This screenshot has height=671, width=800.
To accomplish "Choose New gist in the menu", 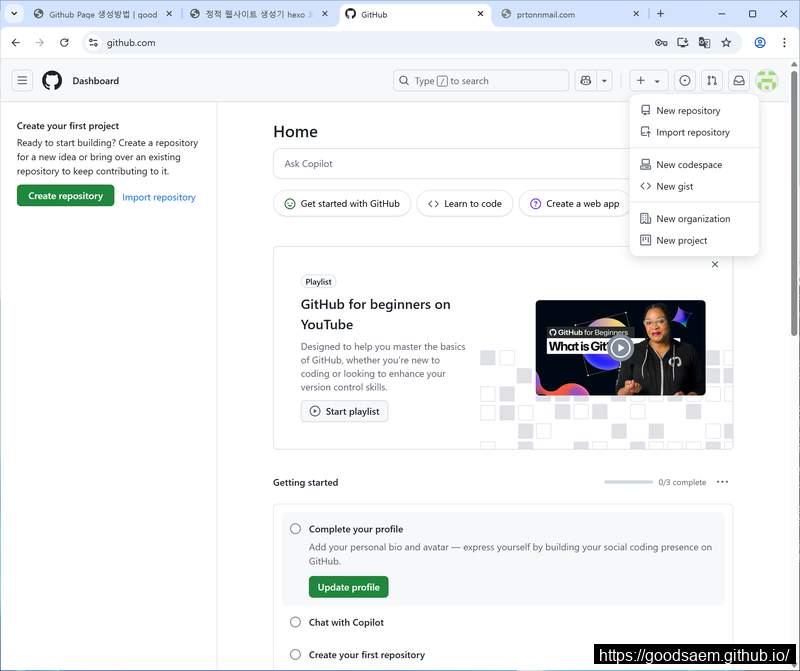I will point(694,186).
